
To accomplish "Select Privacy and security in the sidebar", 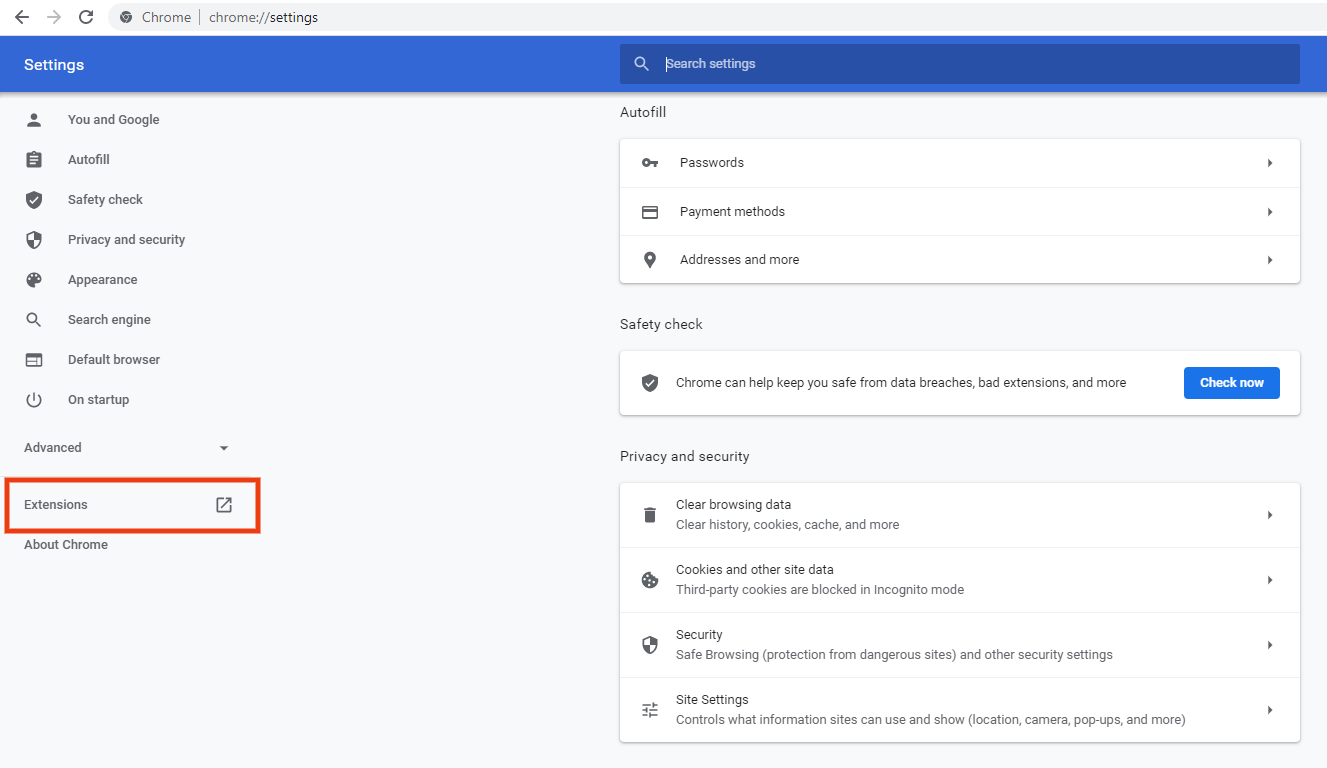I will point(126,239).
